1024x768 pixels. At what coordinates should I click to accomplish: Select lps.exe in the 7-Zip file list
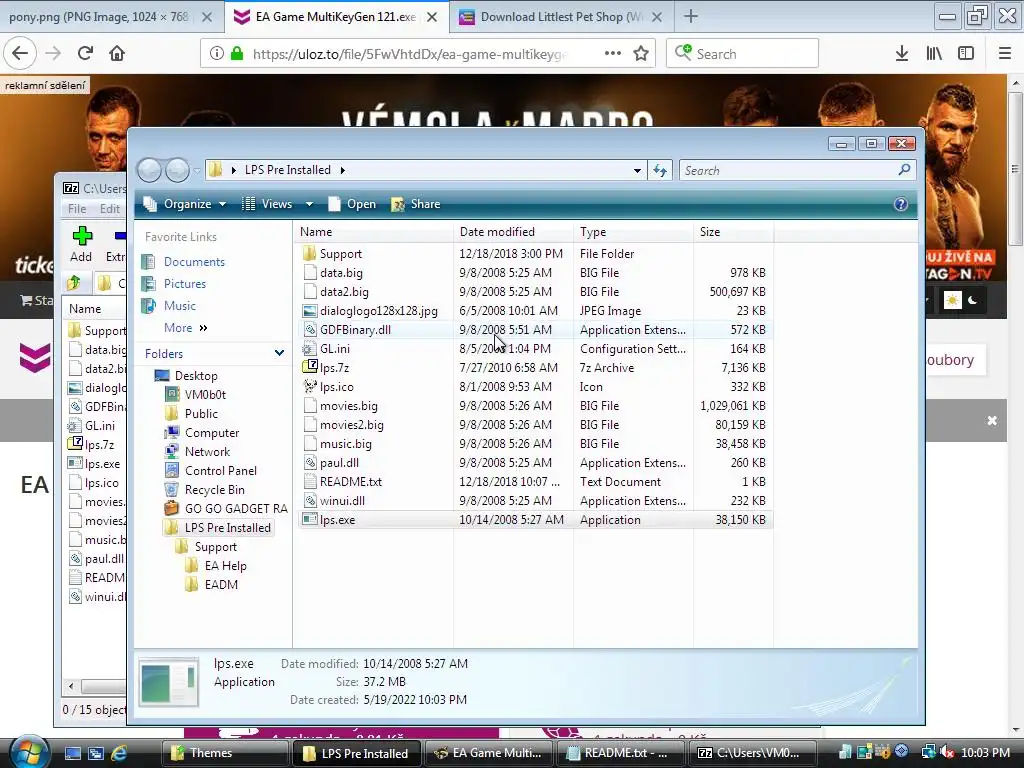coord(102,464)
